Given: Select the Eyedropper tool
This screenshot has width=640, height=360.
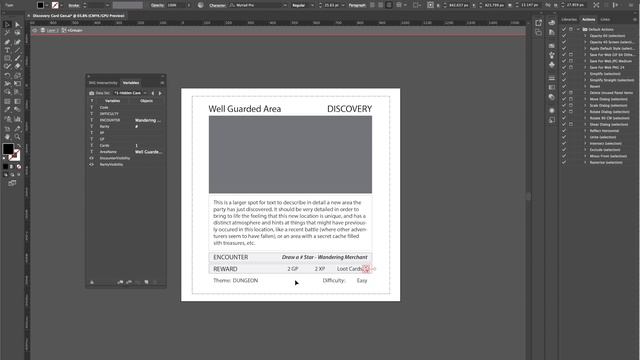Looking at the screenshot, I should pyautogui.click(x=7, y=109).
